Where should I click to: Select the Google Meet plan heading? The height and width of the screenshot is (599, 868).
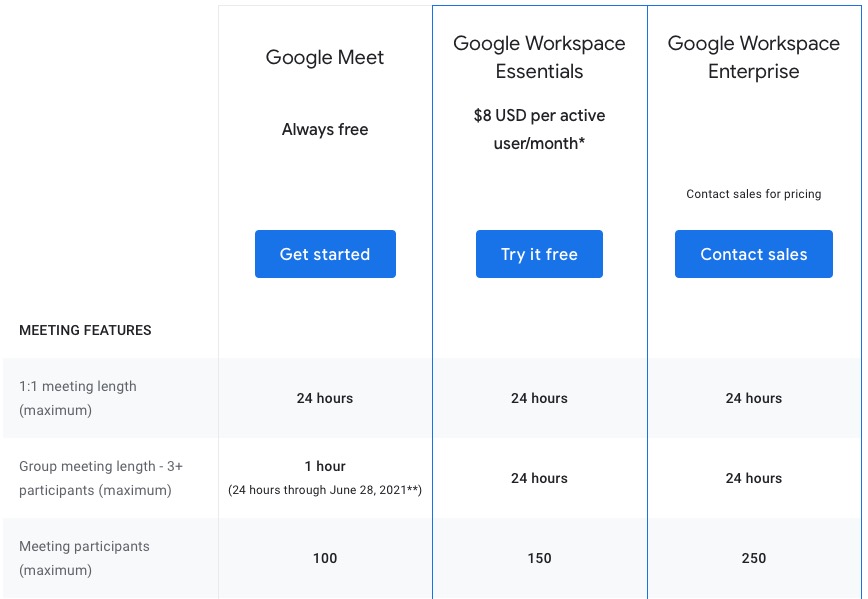click(325, 58)
